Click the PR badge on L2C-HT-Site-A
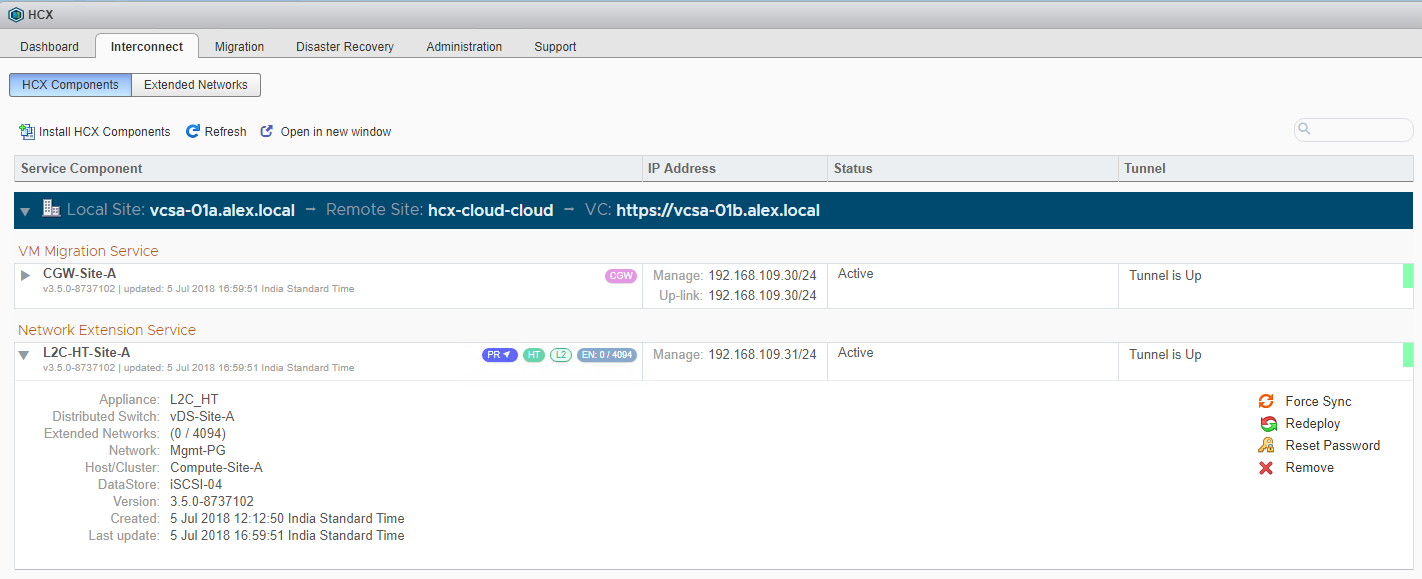 point(499,355)
